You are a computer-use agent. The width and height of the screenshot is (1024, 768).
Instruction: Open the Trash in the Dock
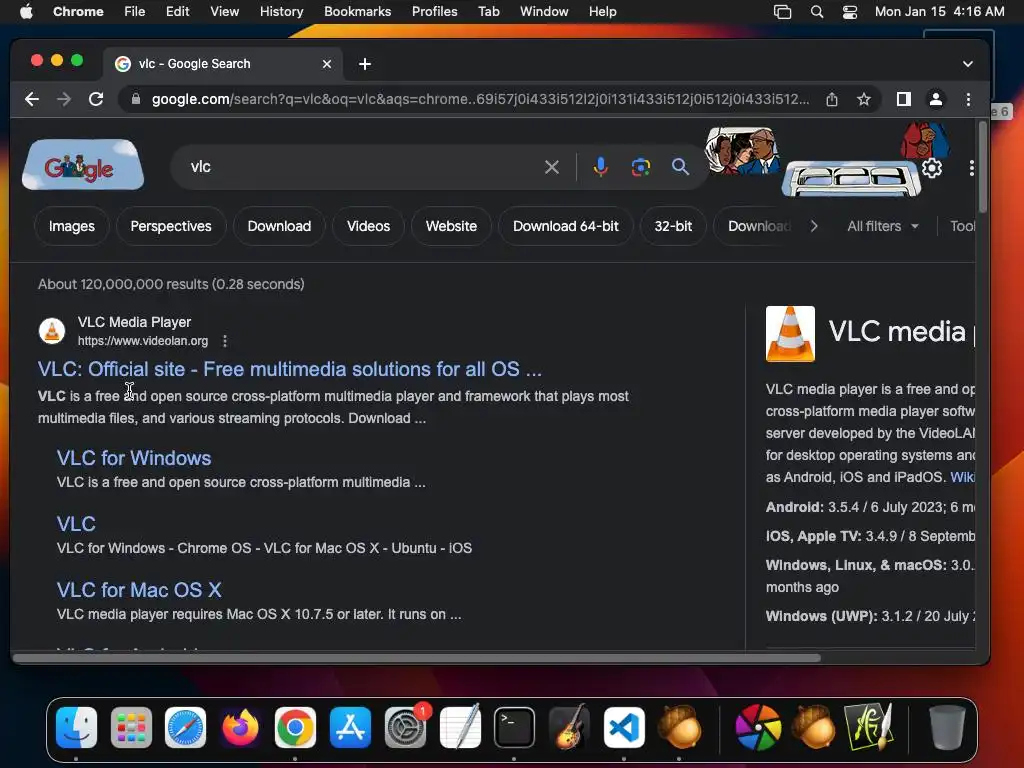947,727
